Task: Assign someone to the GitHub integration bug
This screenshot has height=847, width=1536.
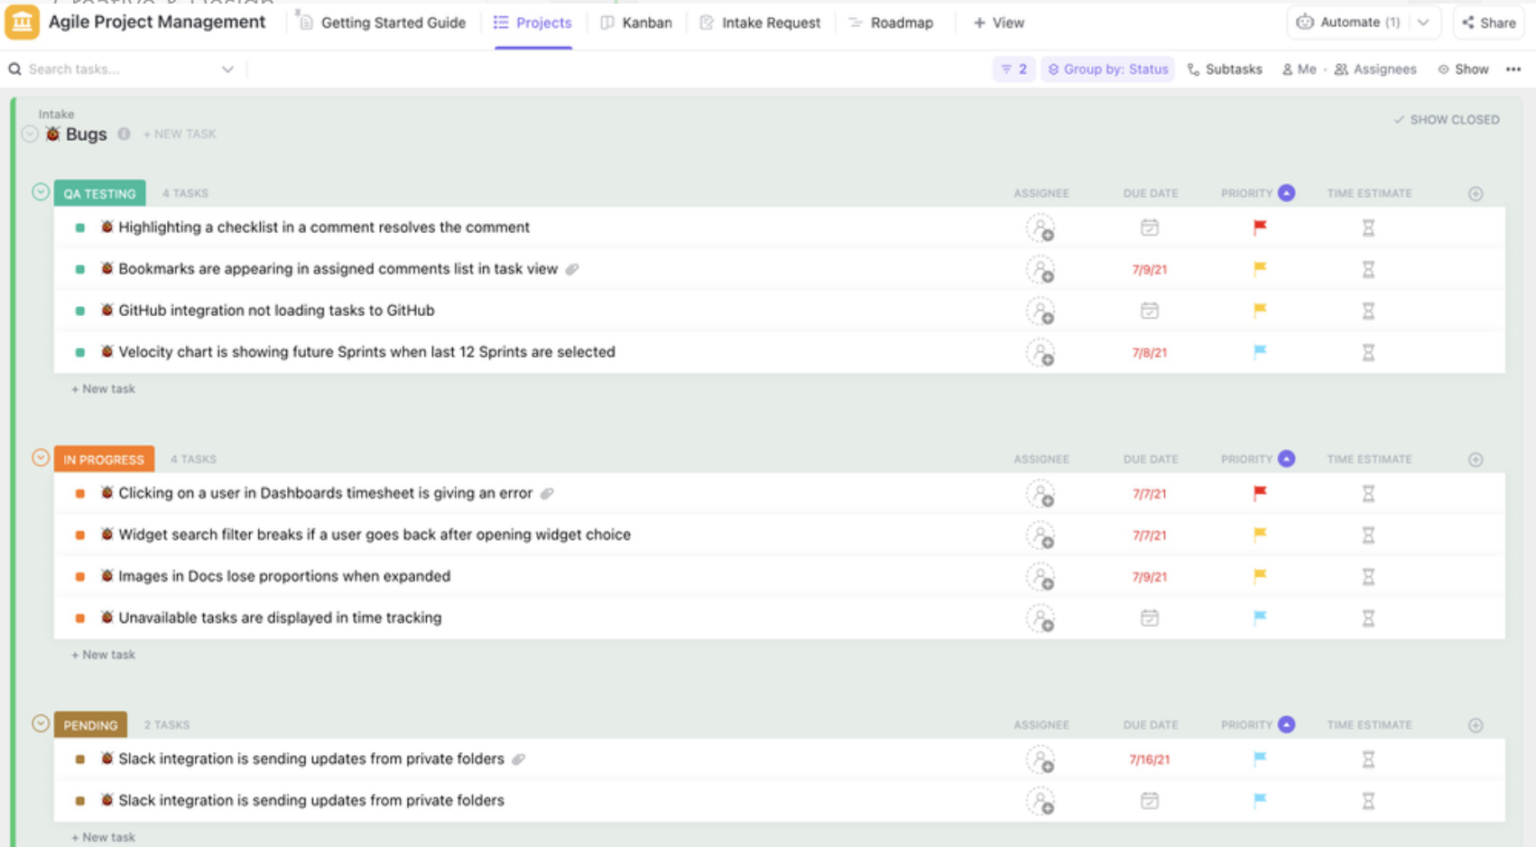Action: click(x=1041, y=311)
